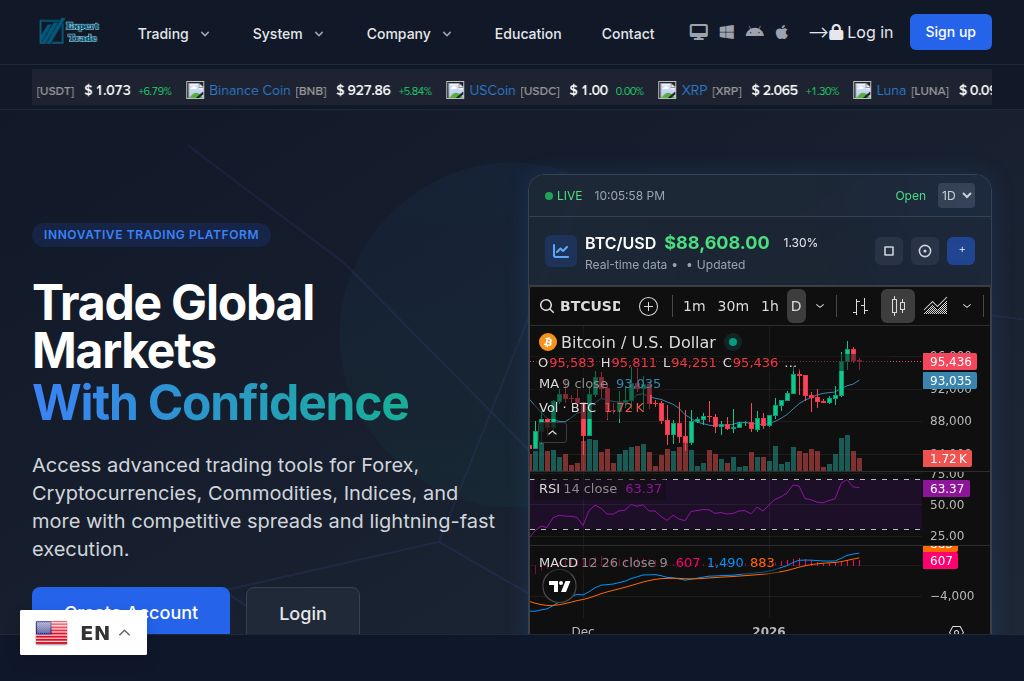Open the symbol search magnifier icon

(x=547, y=306)
